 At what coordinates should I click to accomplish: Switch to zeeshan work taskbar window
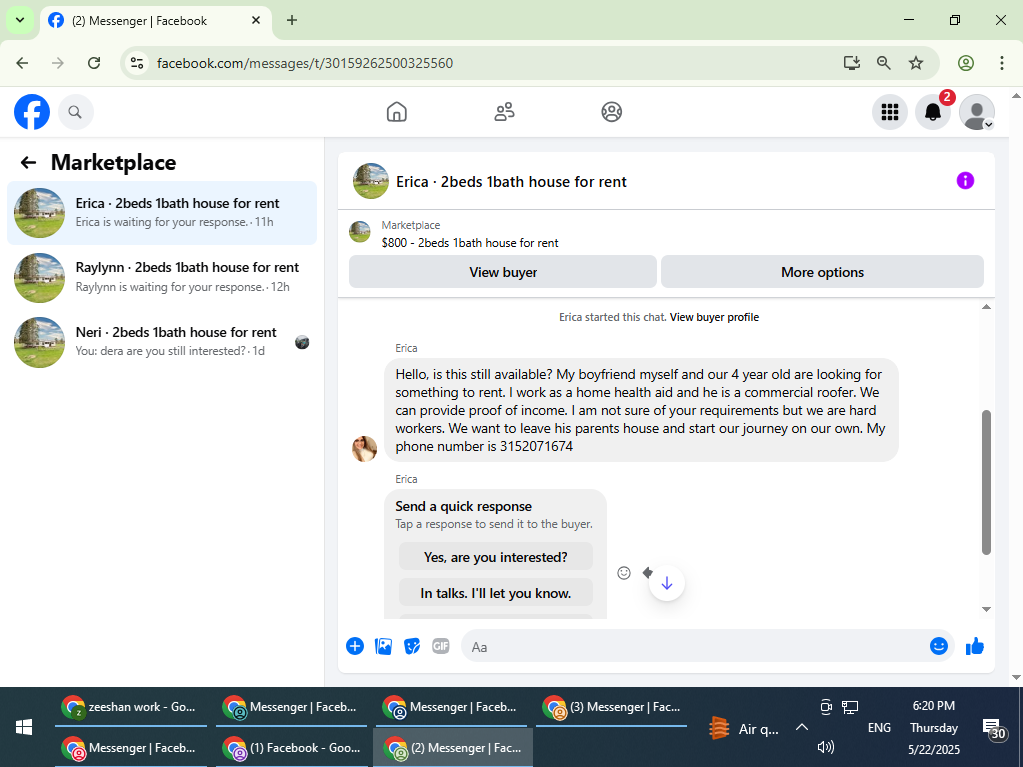(x=130, y=707)
